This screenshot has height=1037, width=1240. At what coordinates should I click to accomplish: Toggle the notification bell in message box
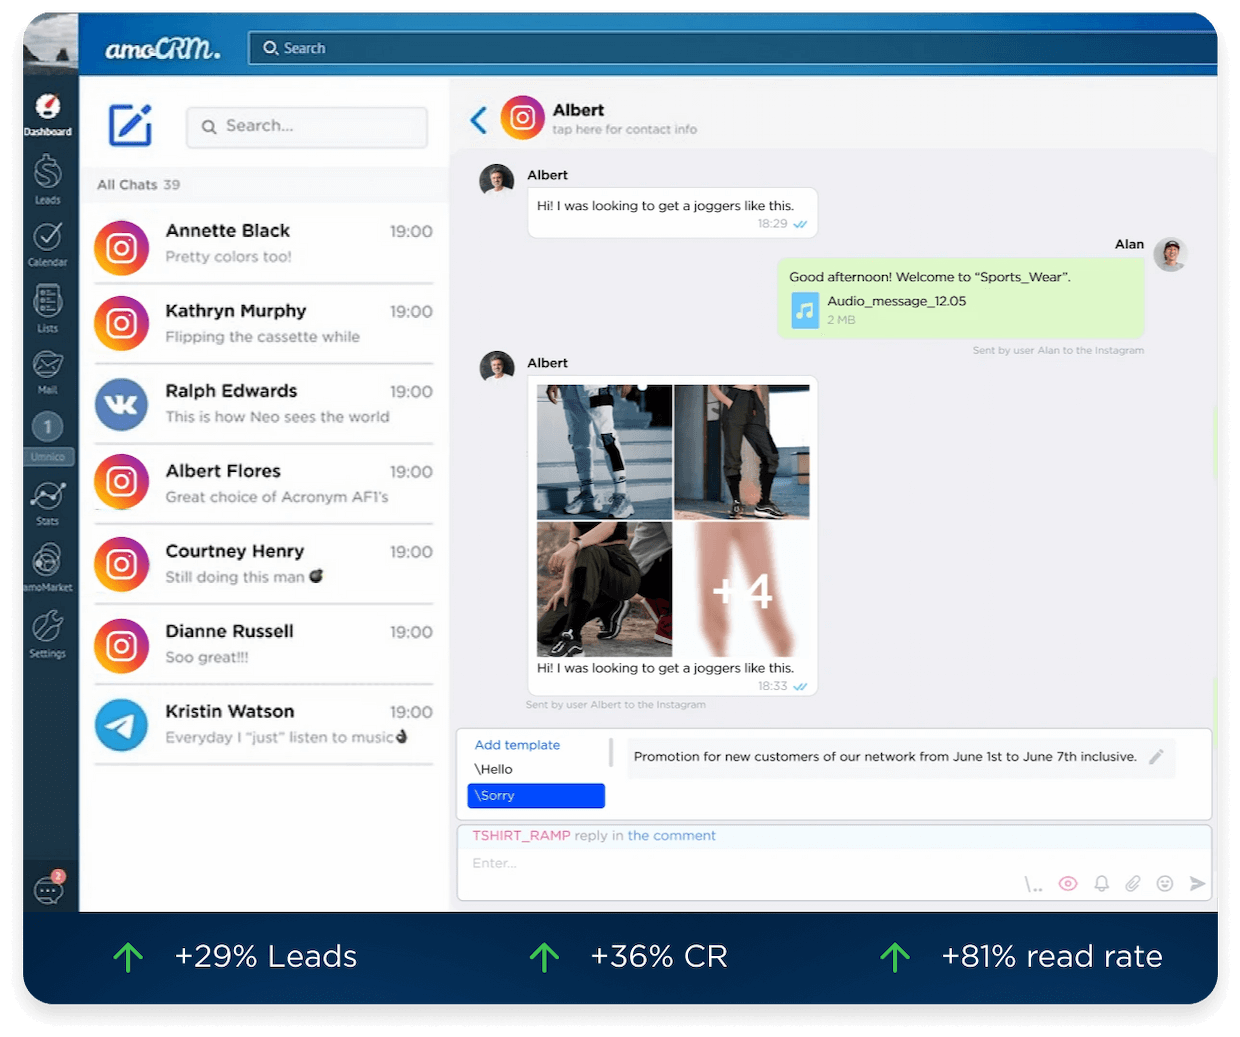click(x=1101, y=884)
